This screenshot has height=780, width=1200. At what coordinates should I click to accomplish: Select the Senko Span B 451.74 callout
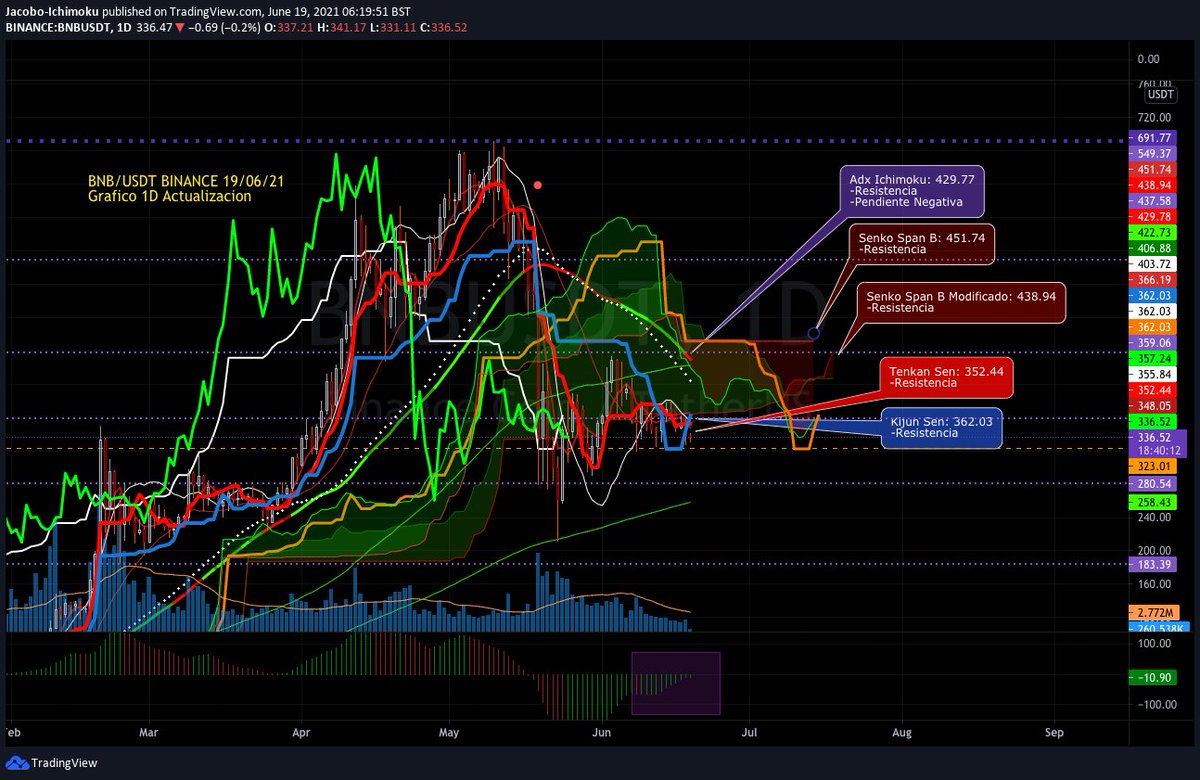click(921, 243)
